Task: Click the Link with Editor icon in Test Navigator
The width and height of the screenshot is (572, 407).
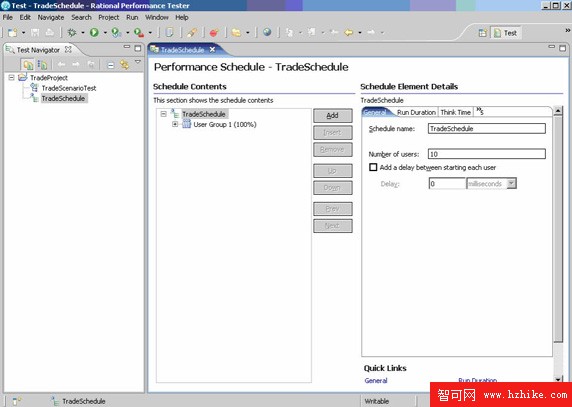Action: (124, 65)
